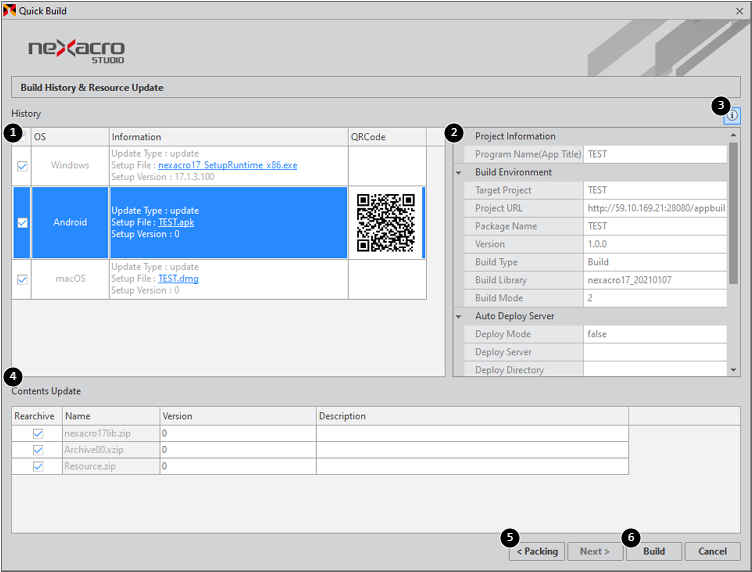Click the Program Name value field
752x572 pixels.
(655, 154)
